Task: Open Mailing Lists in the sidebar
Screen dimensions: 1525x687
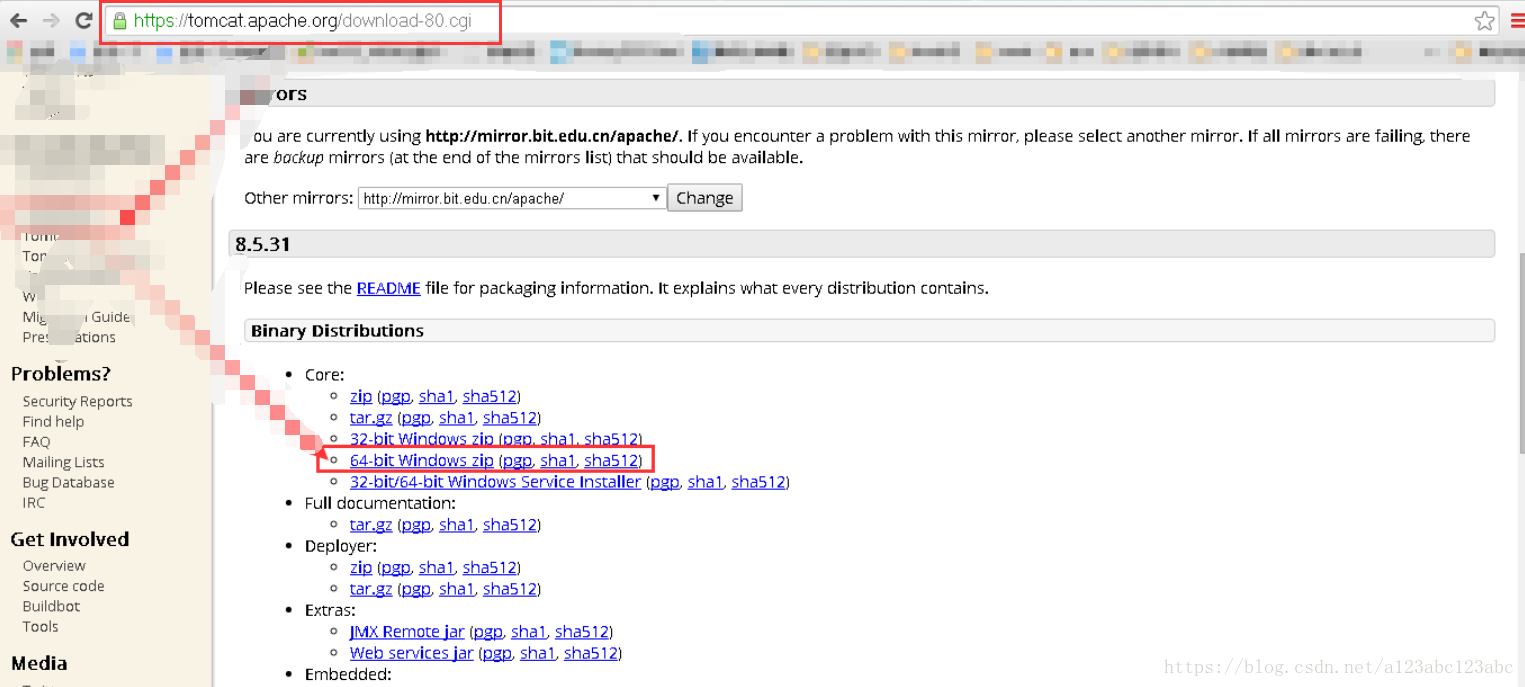Action: click(63, 462)
